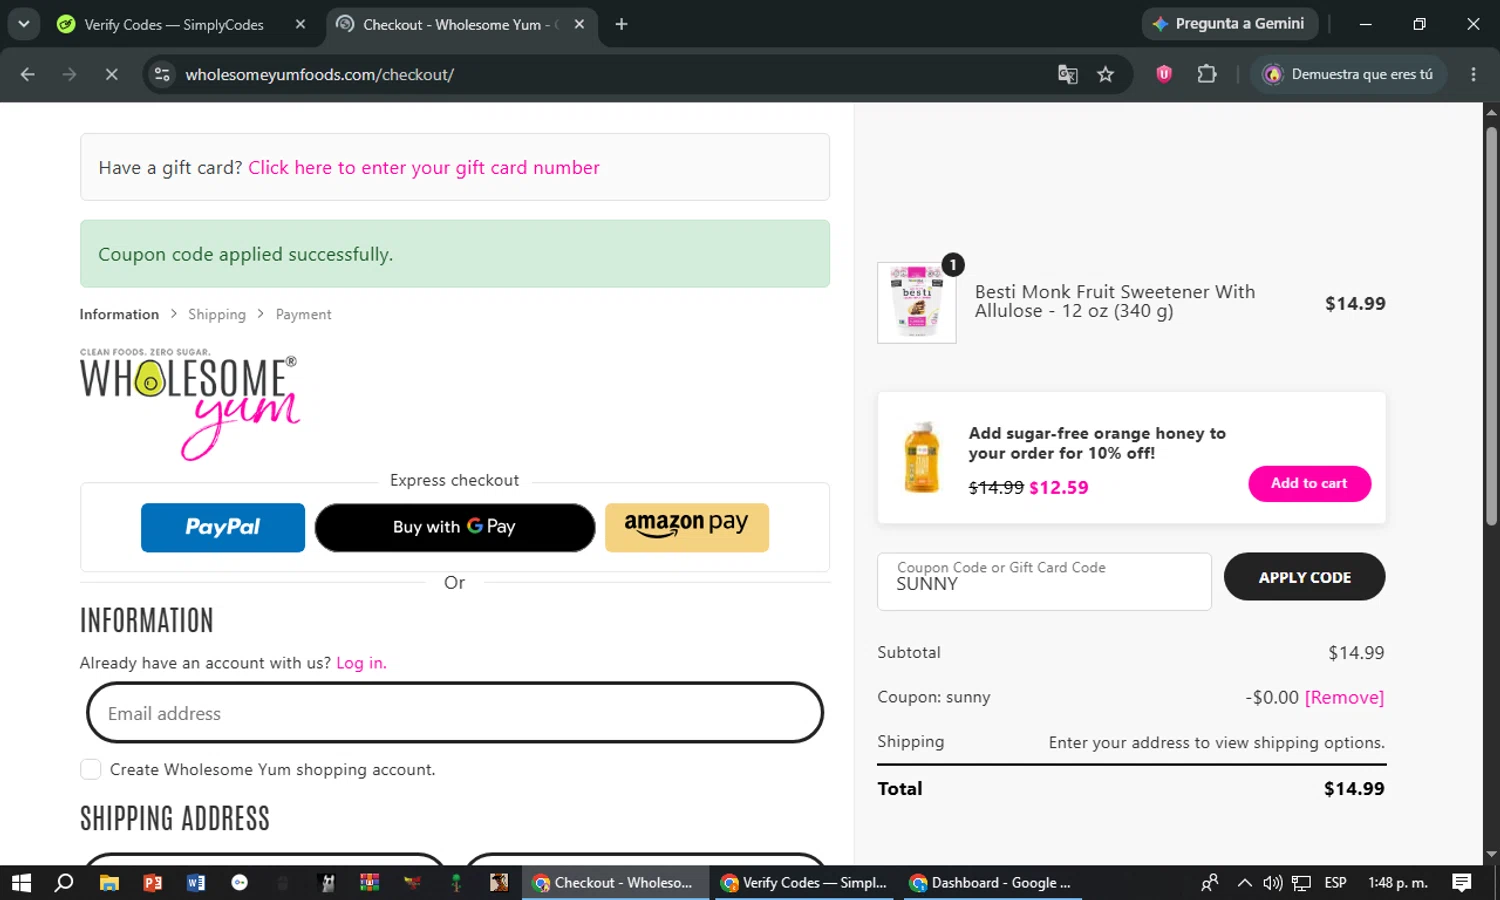Image resolution: width=1500 pixels, height=900 pixels.
Task: Close the Checkout - Wholesome Yum tab
Action: 579,24
